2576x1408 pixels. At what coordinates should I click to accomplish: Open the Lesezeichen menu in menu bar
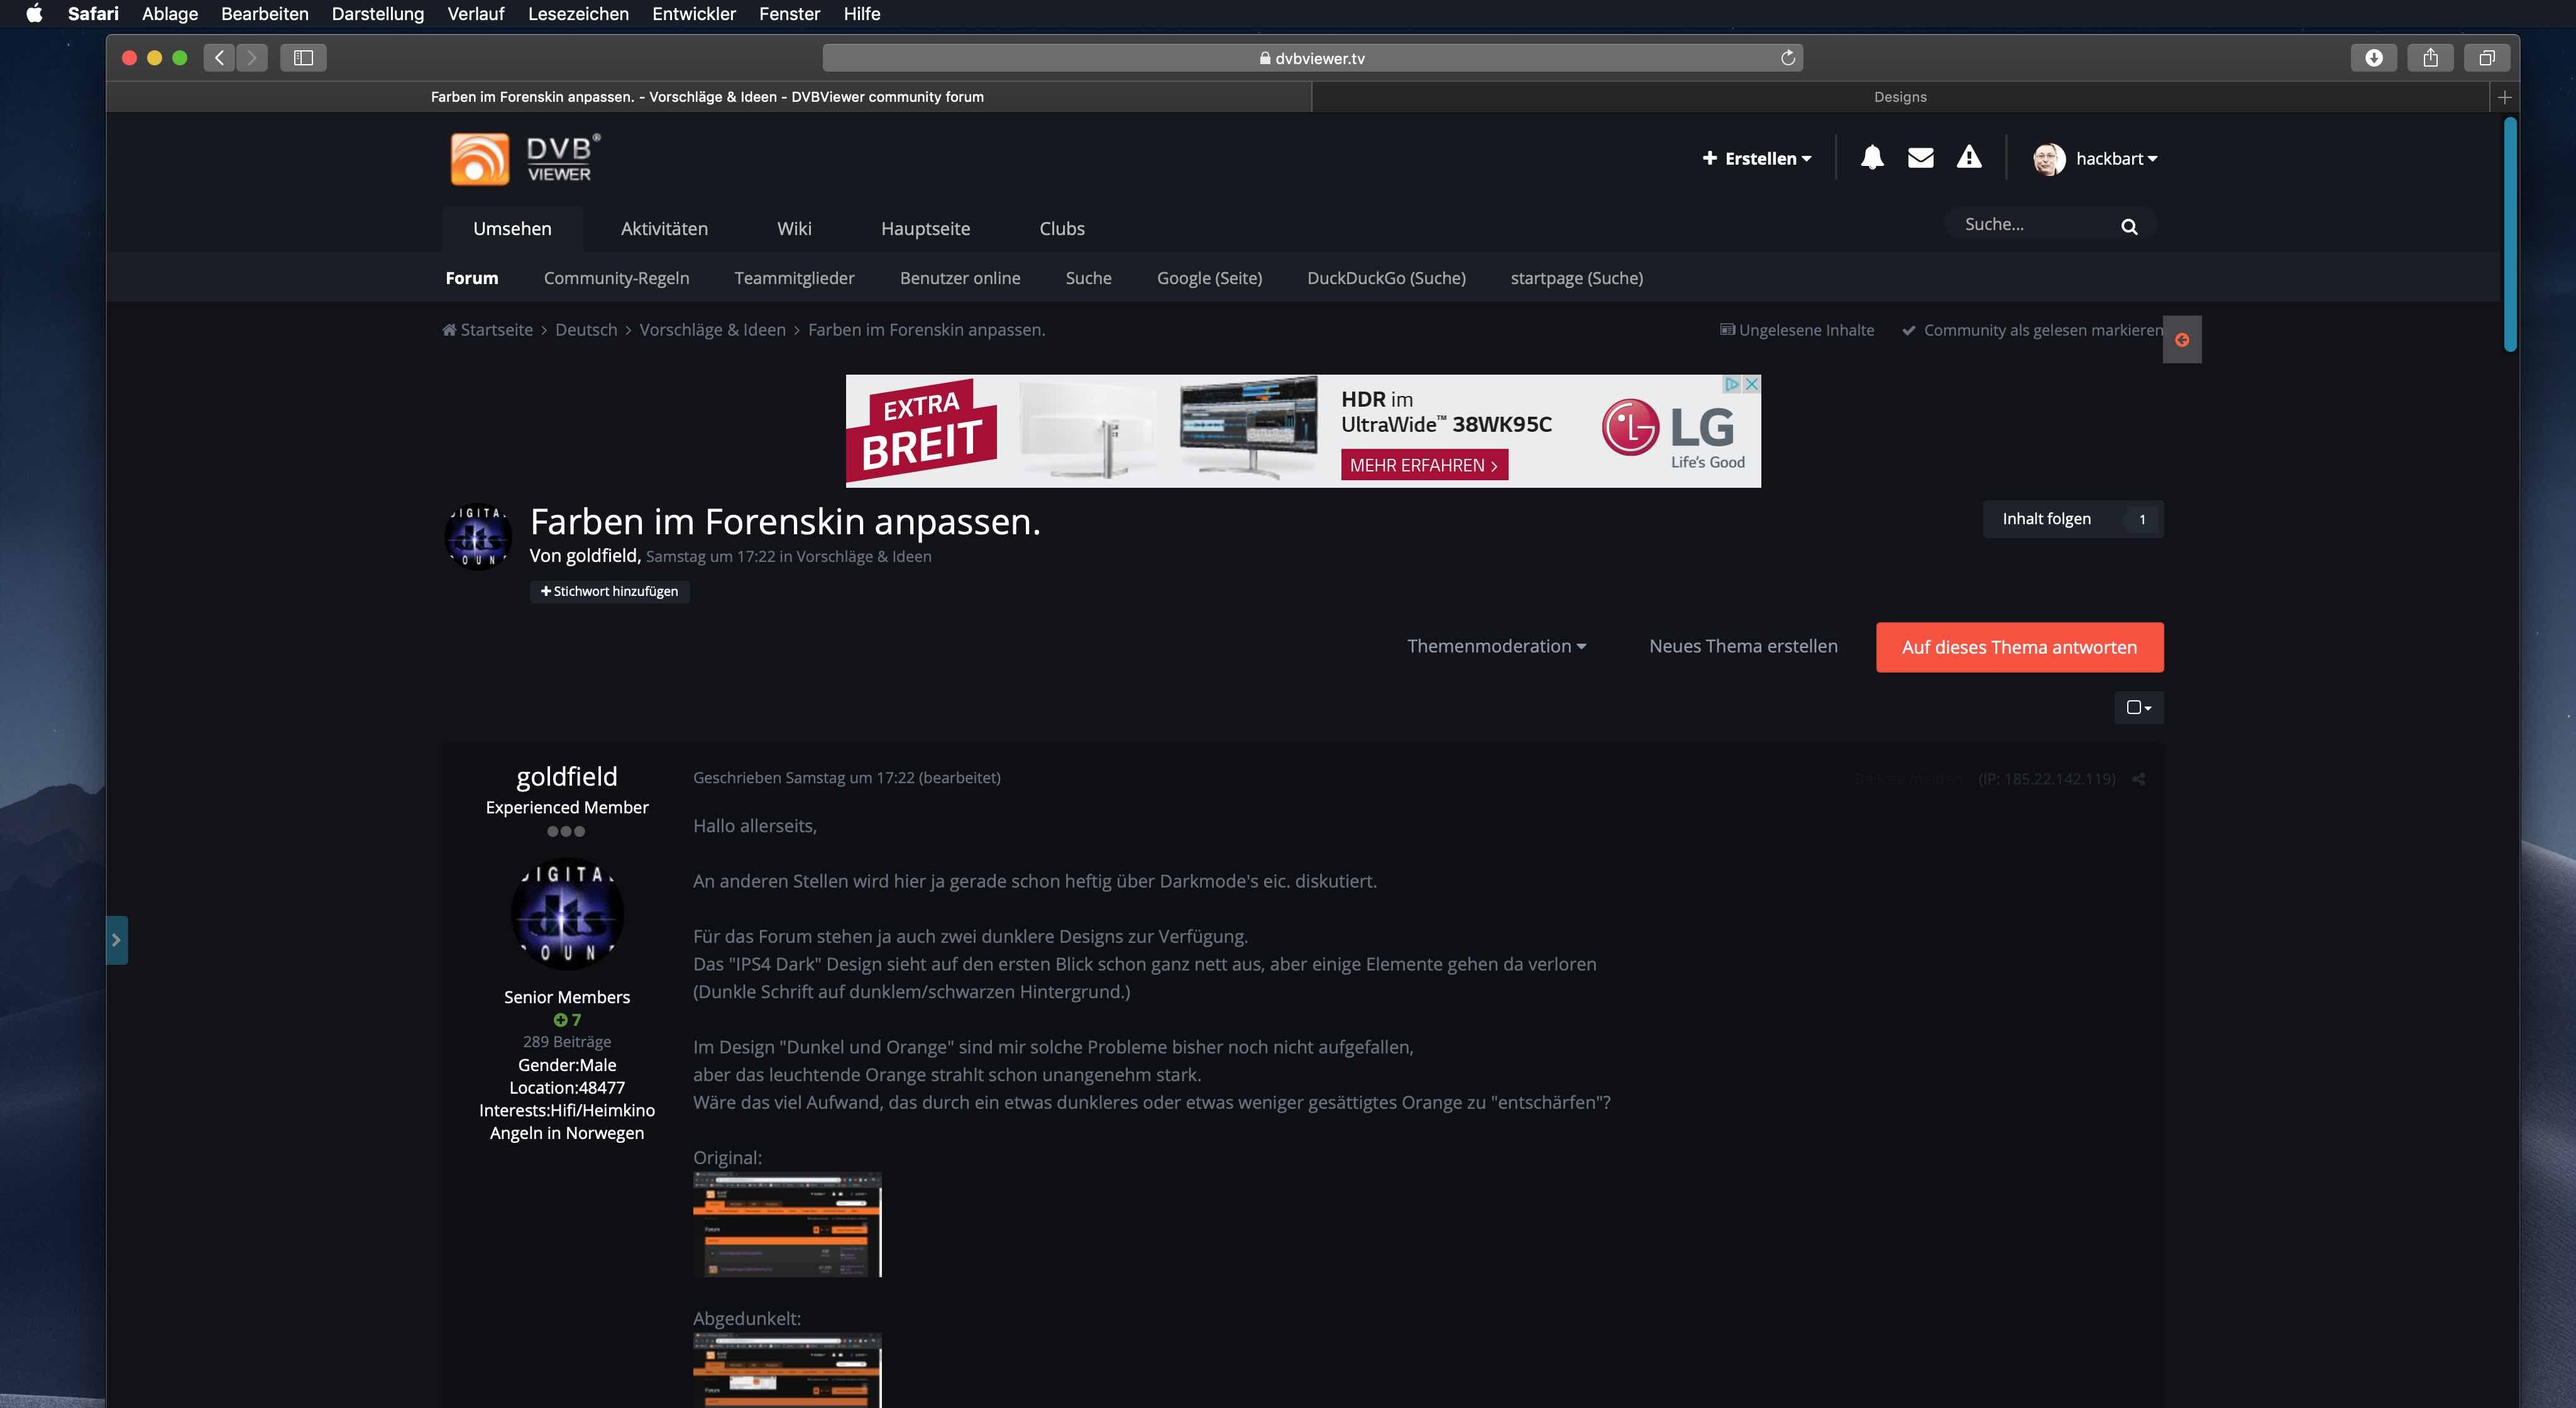(578, 14)
